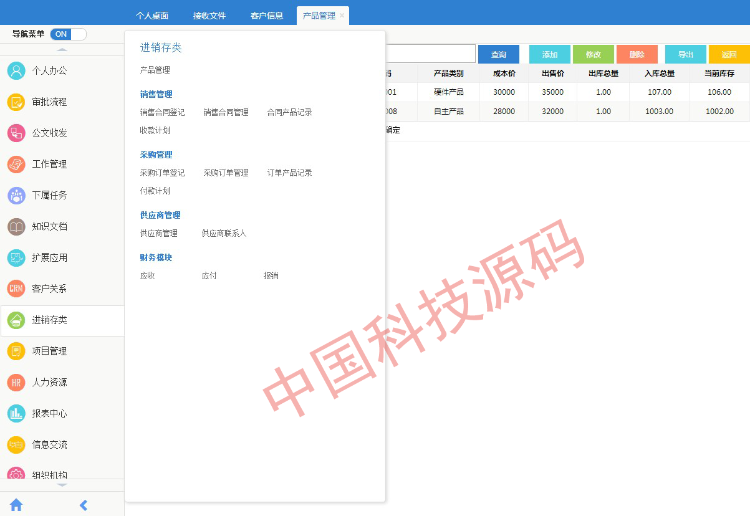This screenshot has width=750, height=516.
Task: Toggle the 导航菜单 ON switch
Action: tap(67, 34)
